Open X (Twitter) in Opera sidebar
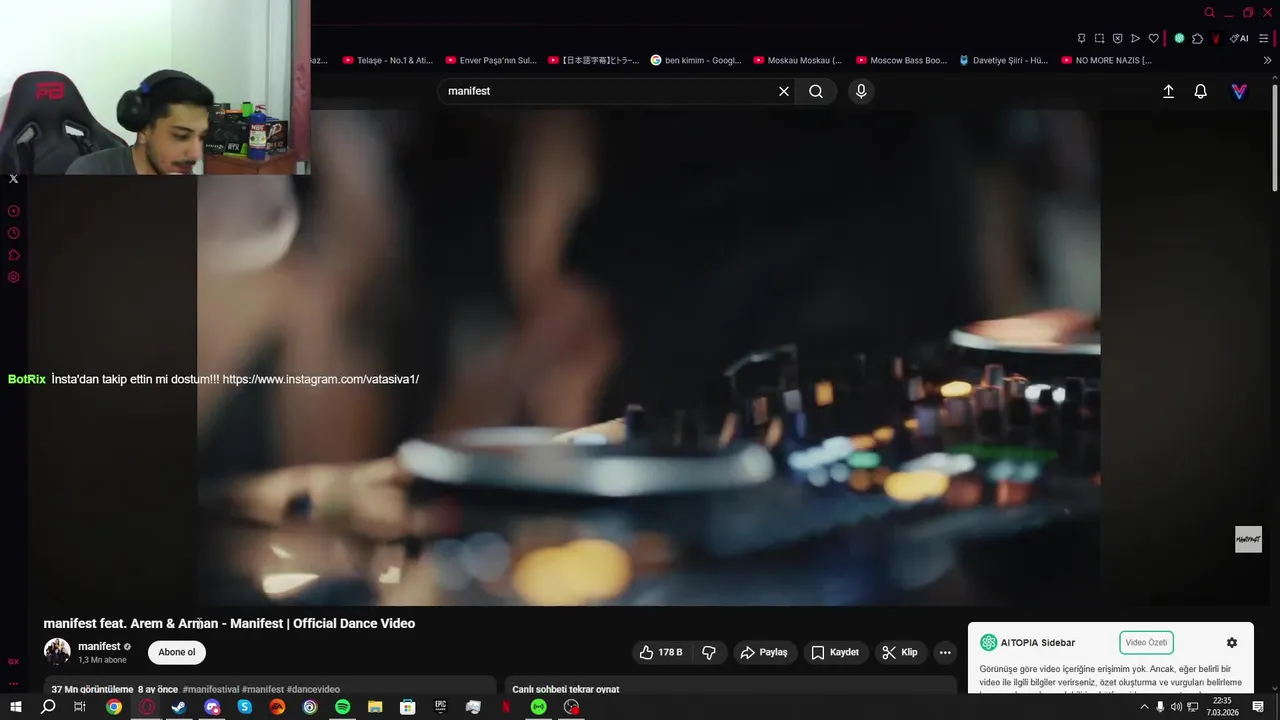The height and width of the screenshot is (720, 1280). [14, 179]
